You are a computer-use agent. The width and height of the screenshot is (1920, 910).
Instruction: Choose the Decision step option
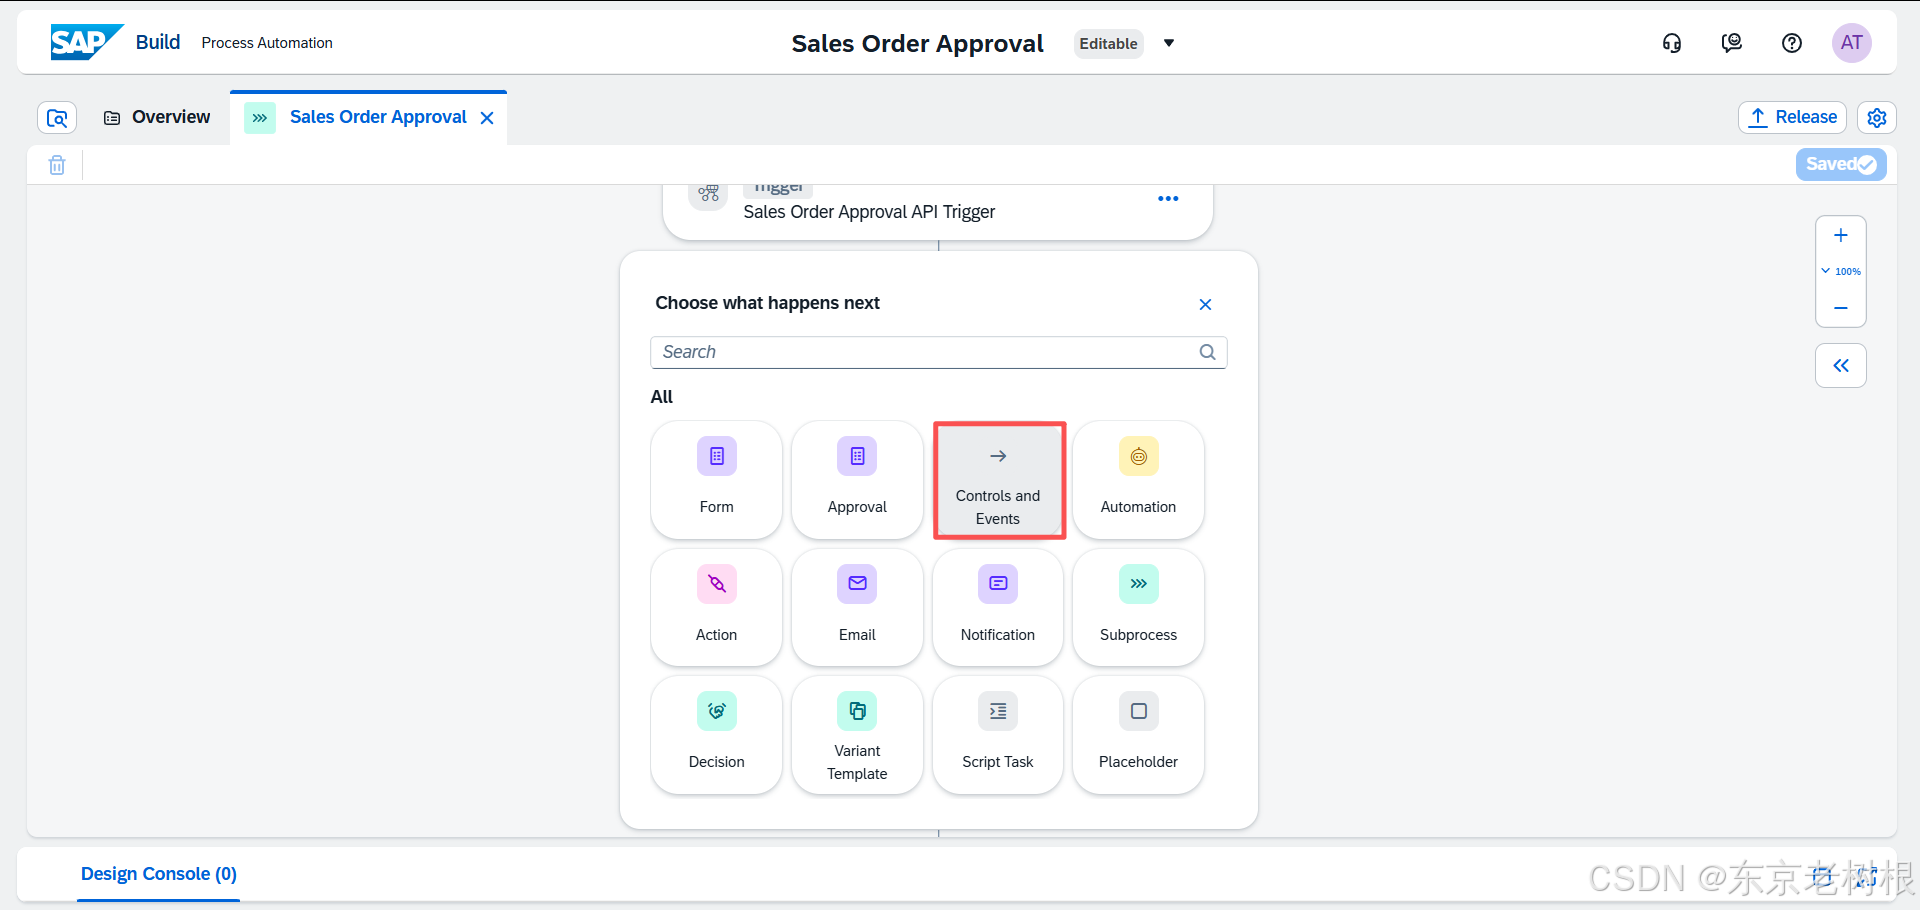coord(716,735)
